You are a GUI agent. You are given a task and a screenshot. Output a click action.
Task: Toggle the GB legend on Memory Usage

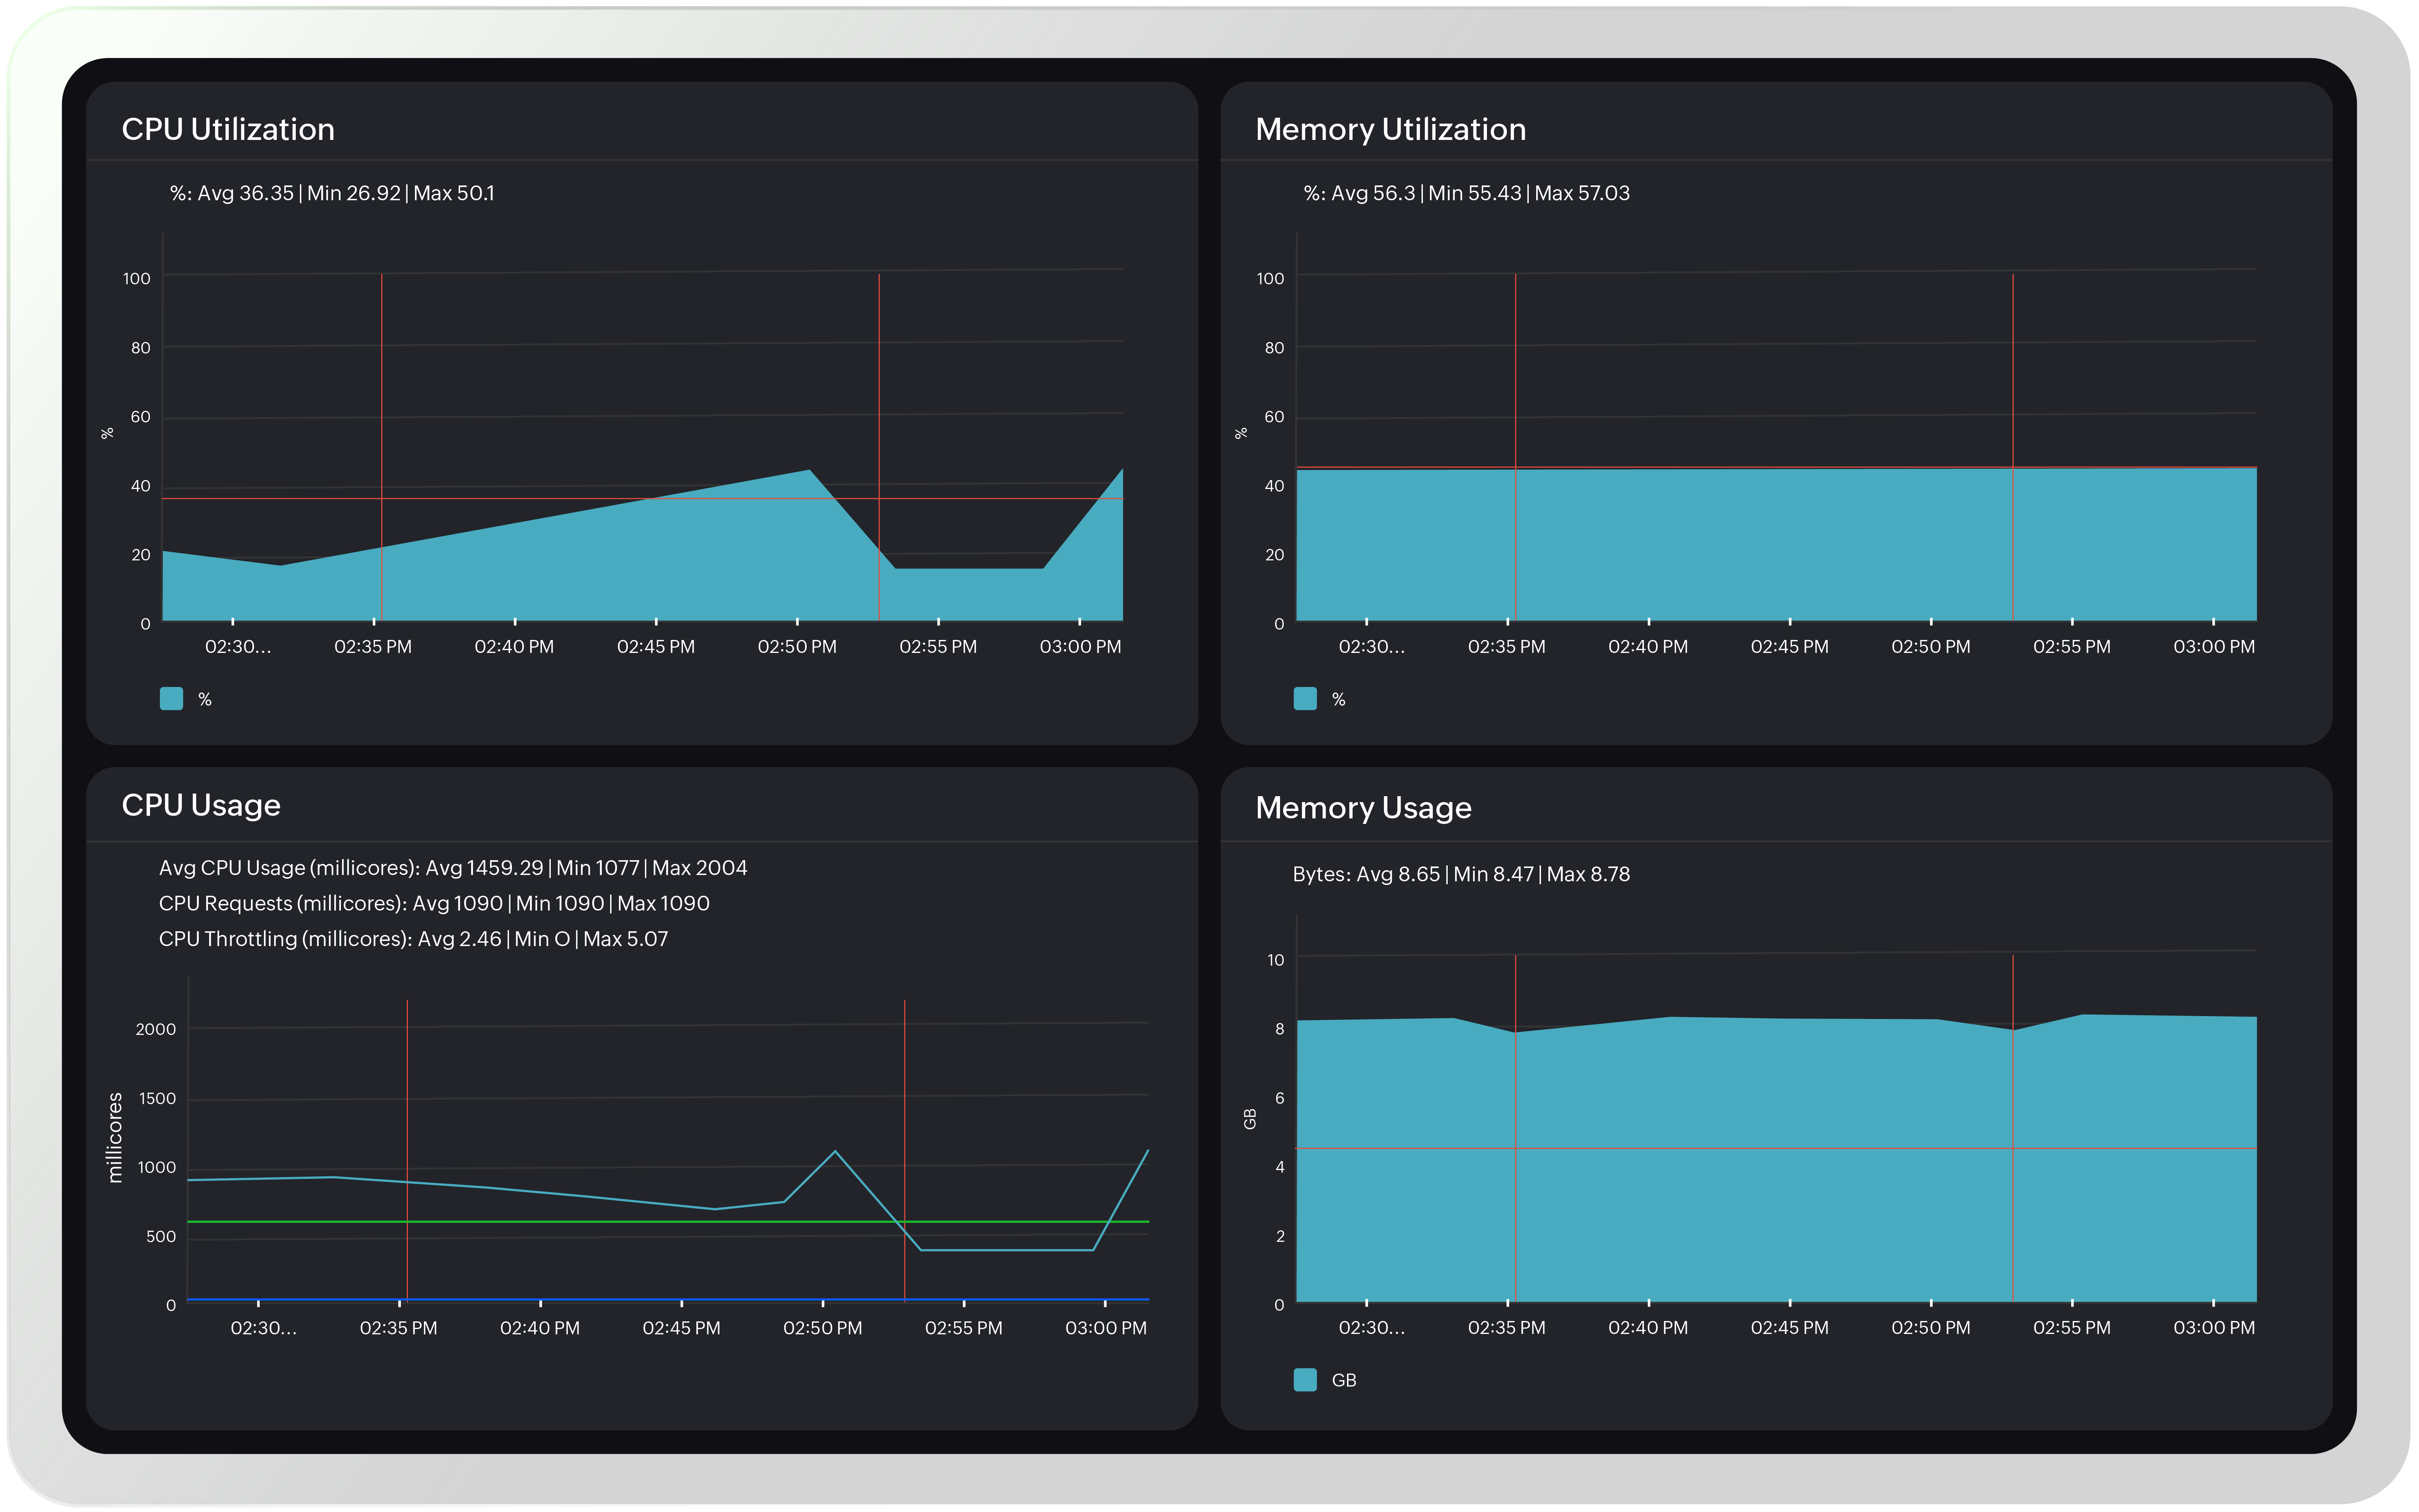(1344, 1379)
